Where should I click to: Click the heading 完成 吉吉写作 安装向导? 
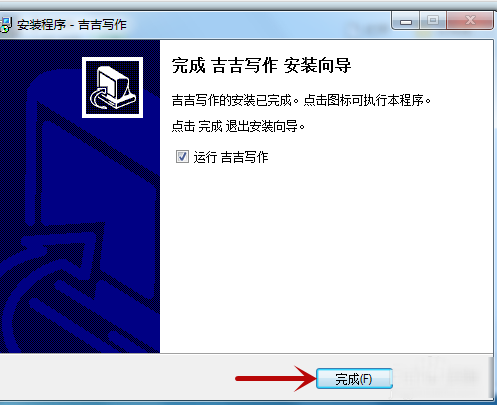coord(261,65)
